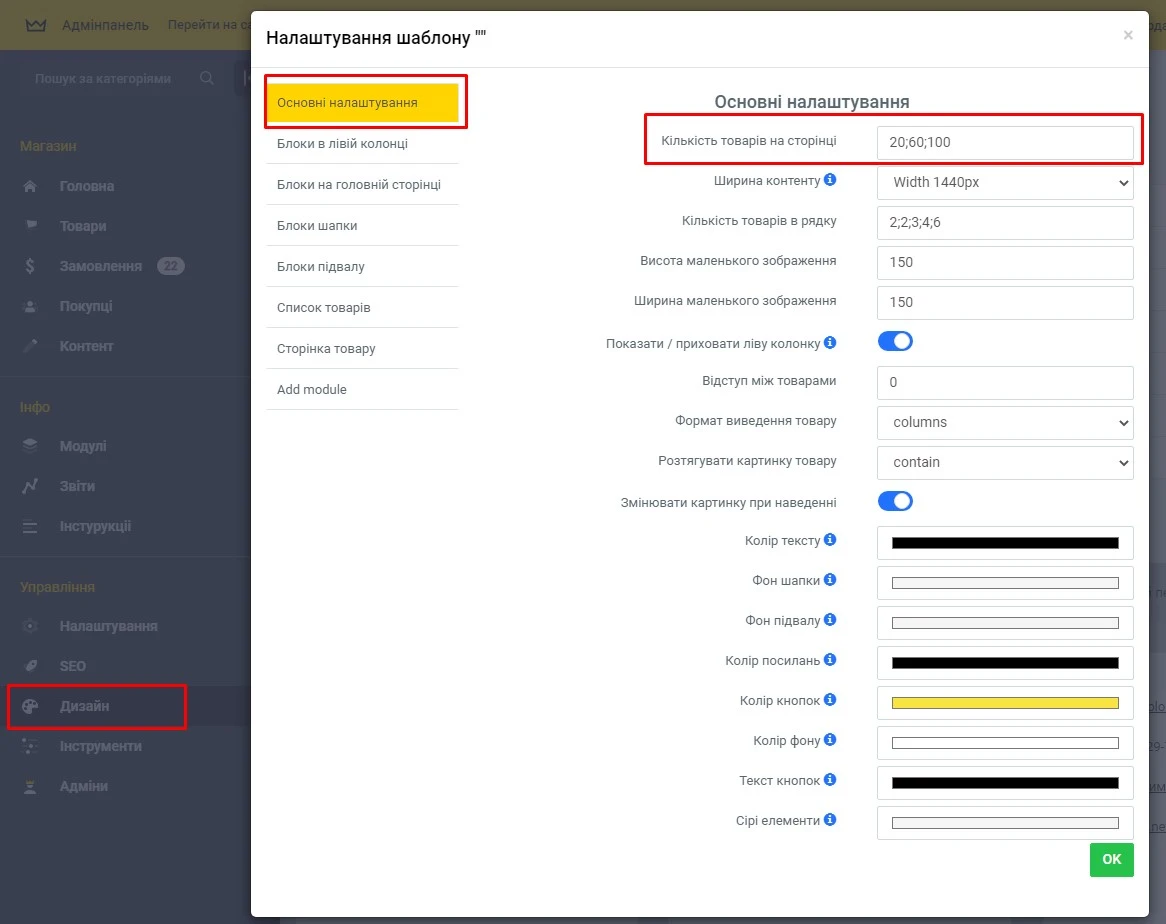Image resolution: width=1166 pixels, height=924 pixels.
Task: Select the Add module tab
Action: [x=312, y=390]
